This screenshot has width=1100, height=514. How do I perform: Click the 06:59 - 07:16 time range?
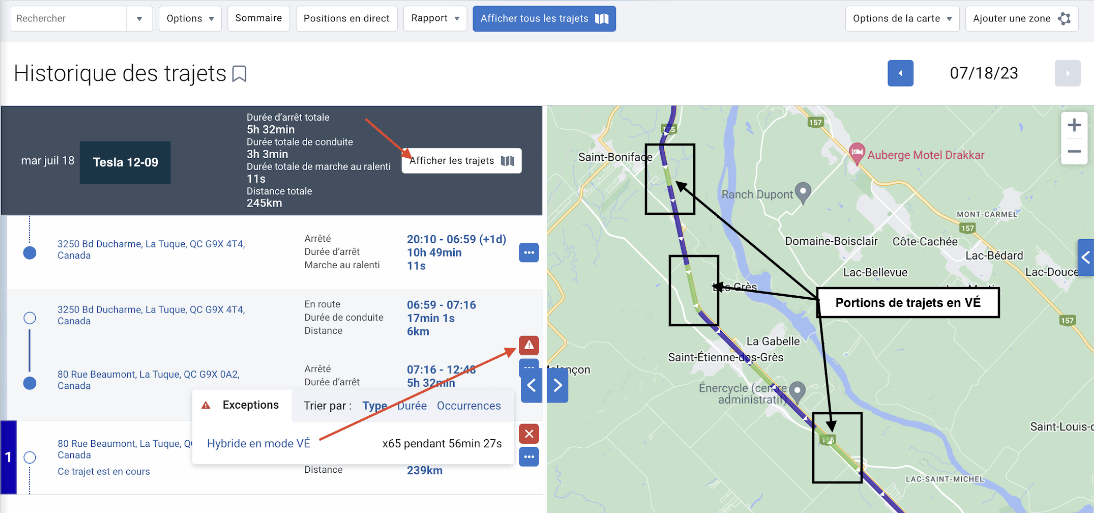[441, 304]
